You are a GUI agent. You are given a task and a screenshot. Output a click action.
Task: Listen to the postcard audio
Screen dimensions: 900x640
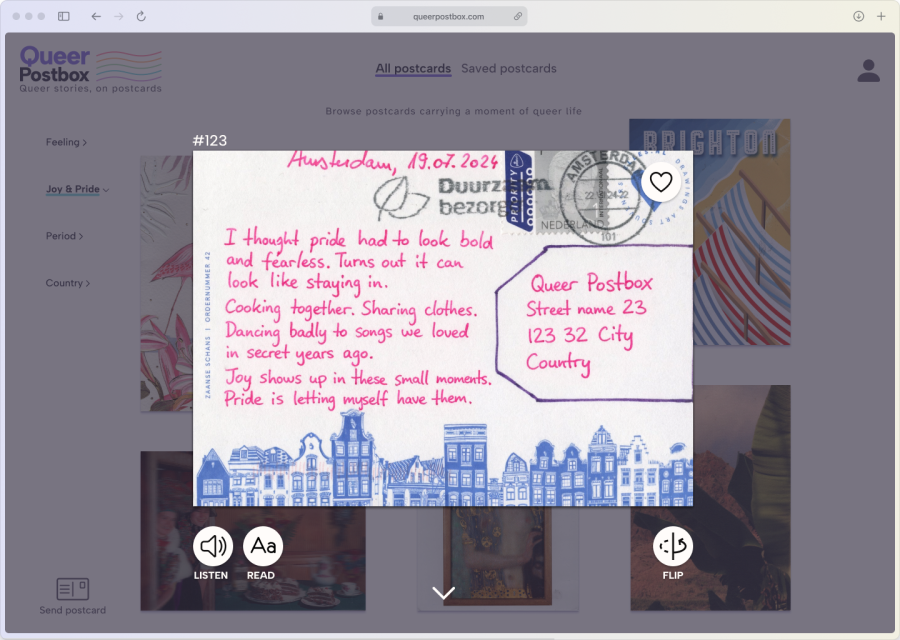(x=212, y=546)
